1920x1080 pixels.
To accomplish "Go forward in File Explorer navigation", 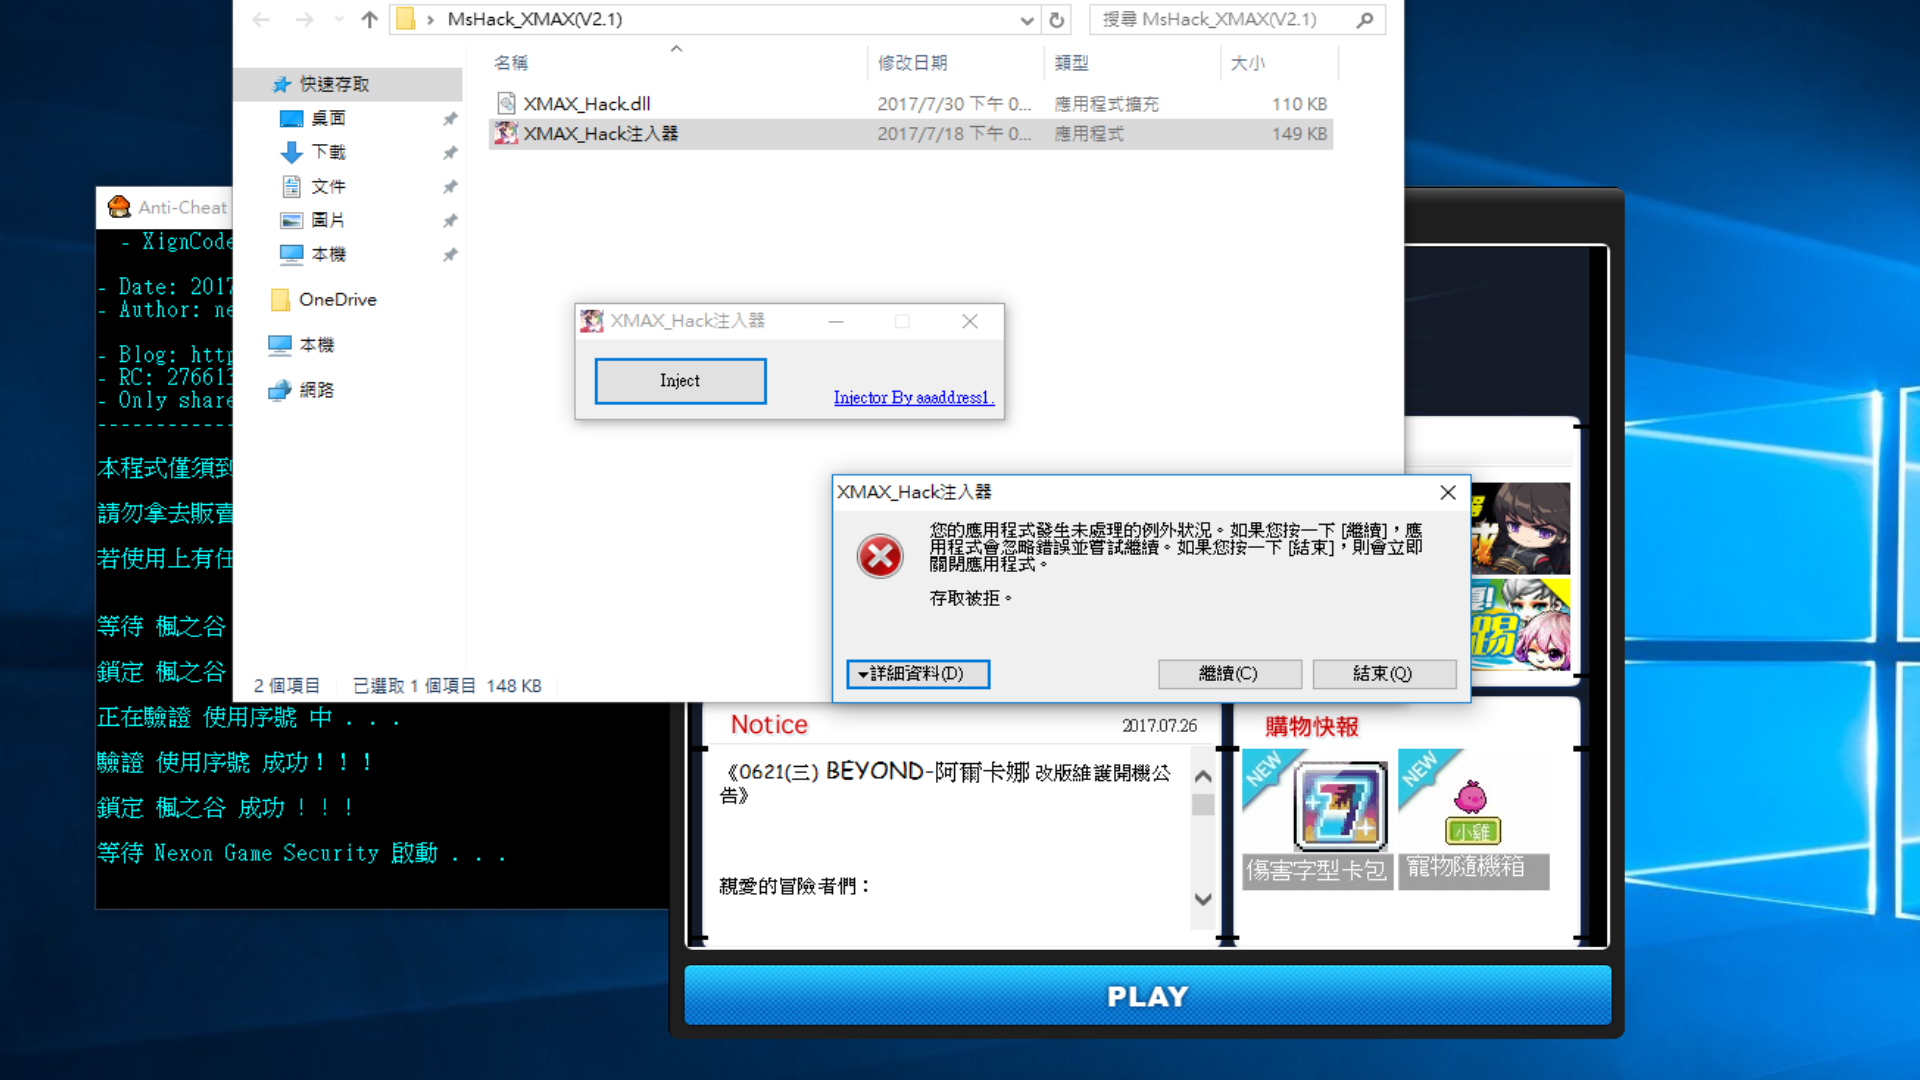I will coord(305,19).
